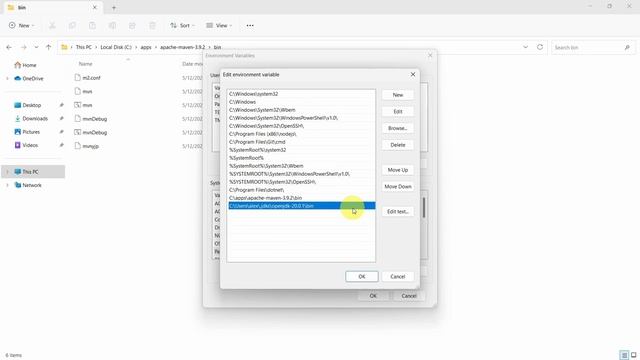Go back with the Back arrow
Image resolution: width=640 pixels, height=360 pixels.
point(9,47)
